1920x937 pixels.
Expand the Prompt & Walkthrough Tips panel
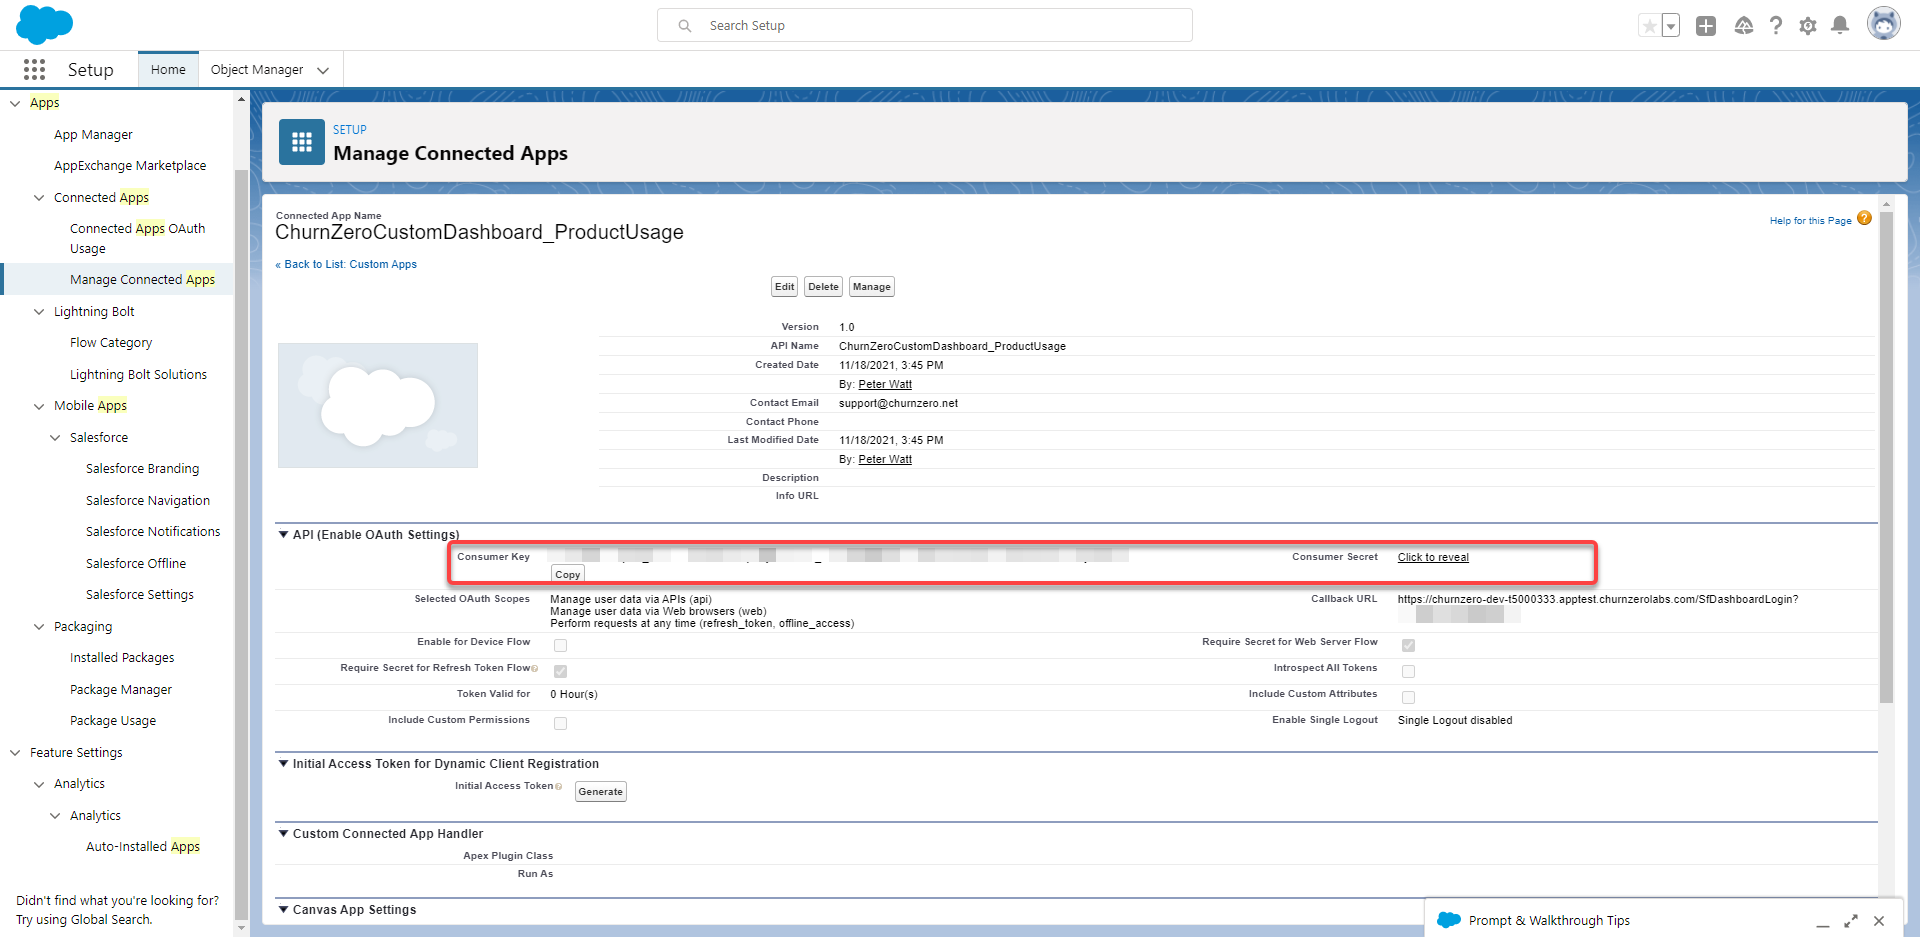click(1851, 921)
